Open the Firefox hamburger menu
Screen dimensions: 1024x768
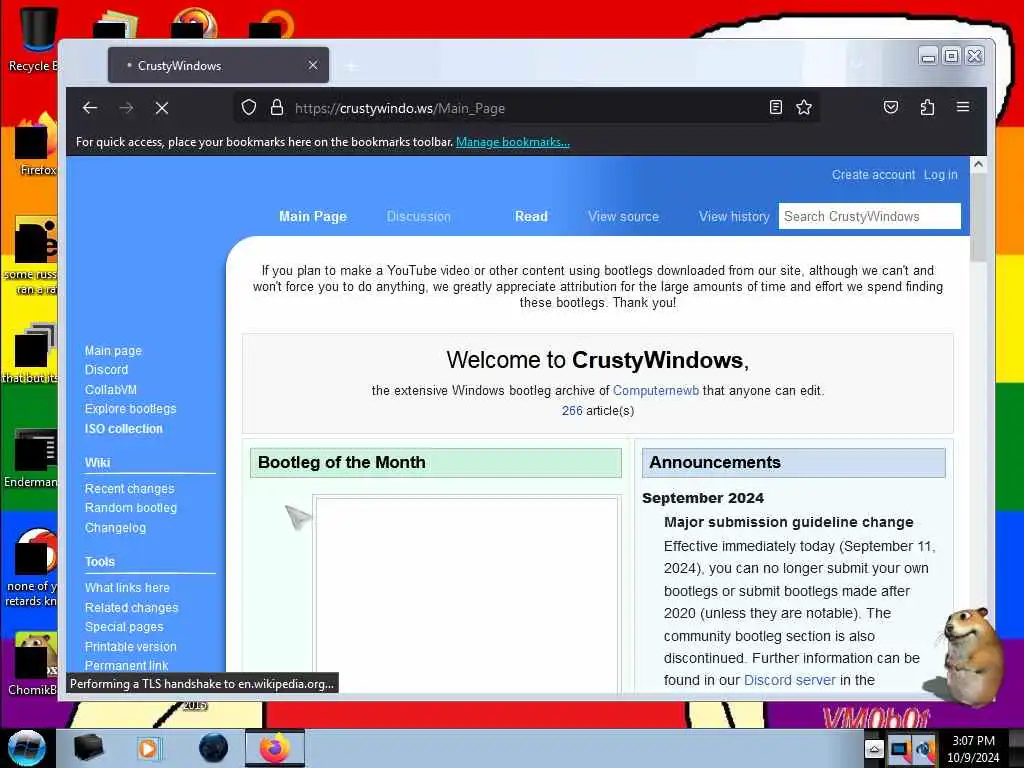963,107
